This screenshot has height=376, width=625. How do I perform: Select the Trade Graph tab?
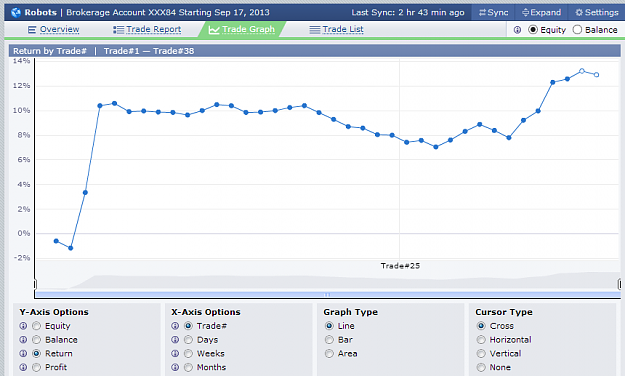(242, 30)
